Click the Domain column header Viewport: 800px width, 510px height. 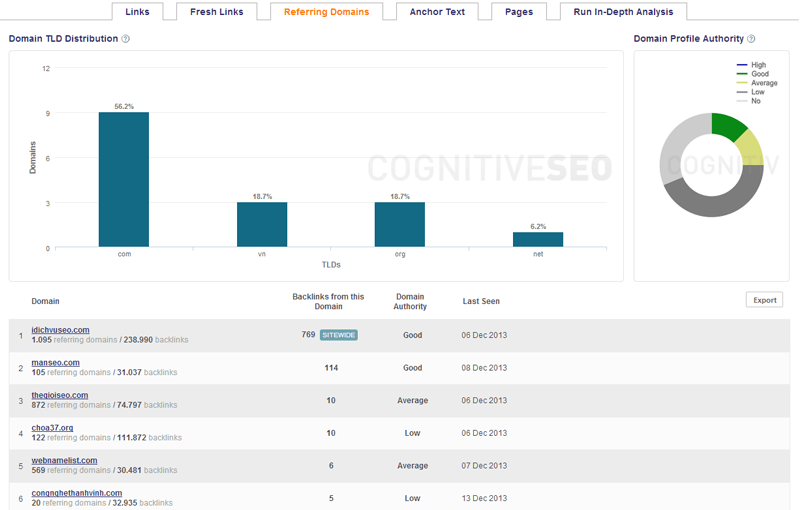pos(45,301)
